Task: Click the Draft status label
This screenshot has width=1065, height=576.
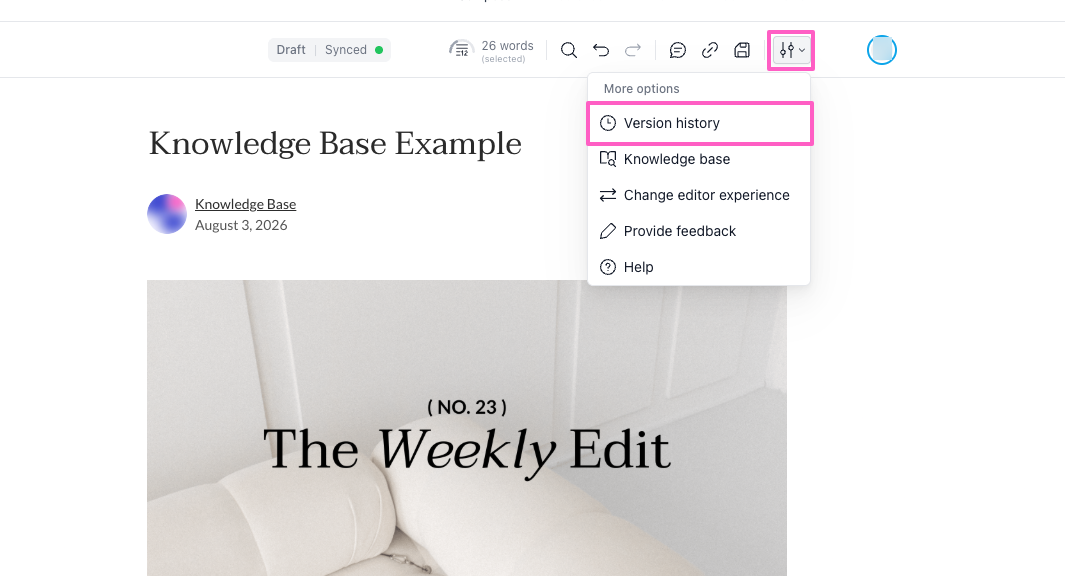Action: pos(291,50)
